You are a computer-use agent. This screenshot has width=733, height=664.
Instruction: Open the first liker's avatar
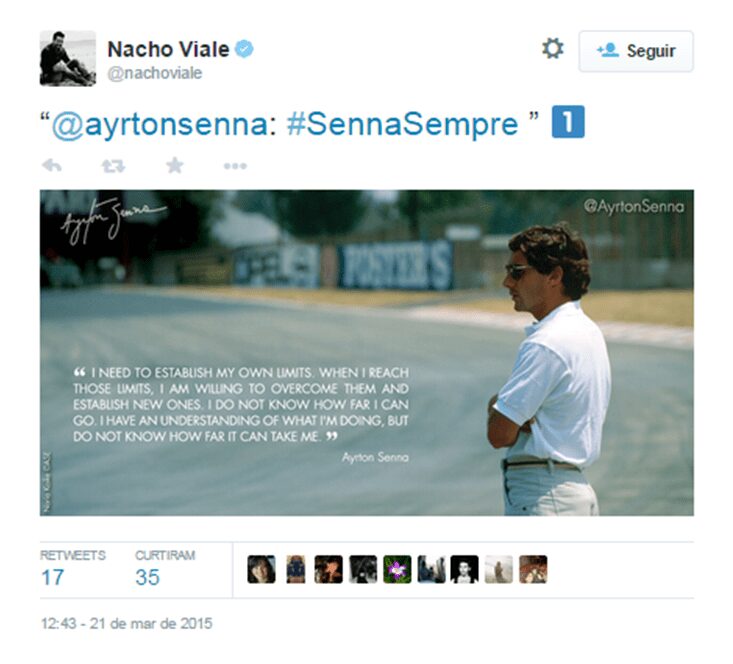pos(261,569)
